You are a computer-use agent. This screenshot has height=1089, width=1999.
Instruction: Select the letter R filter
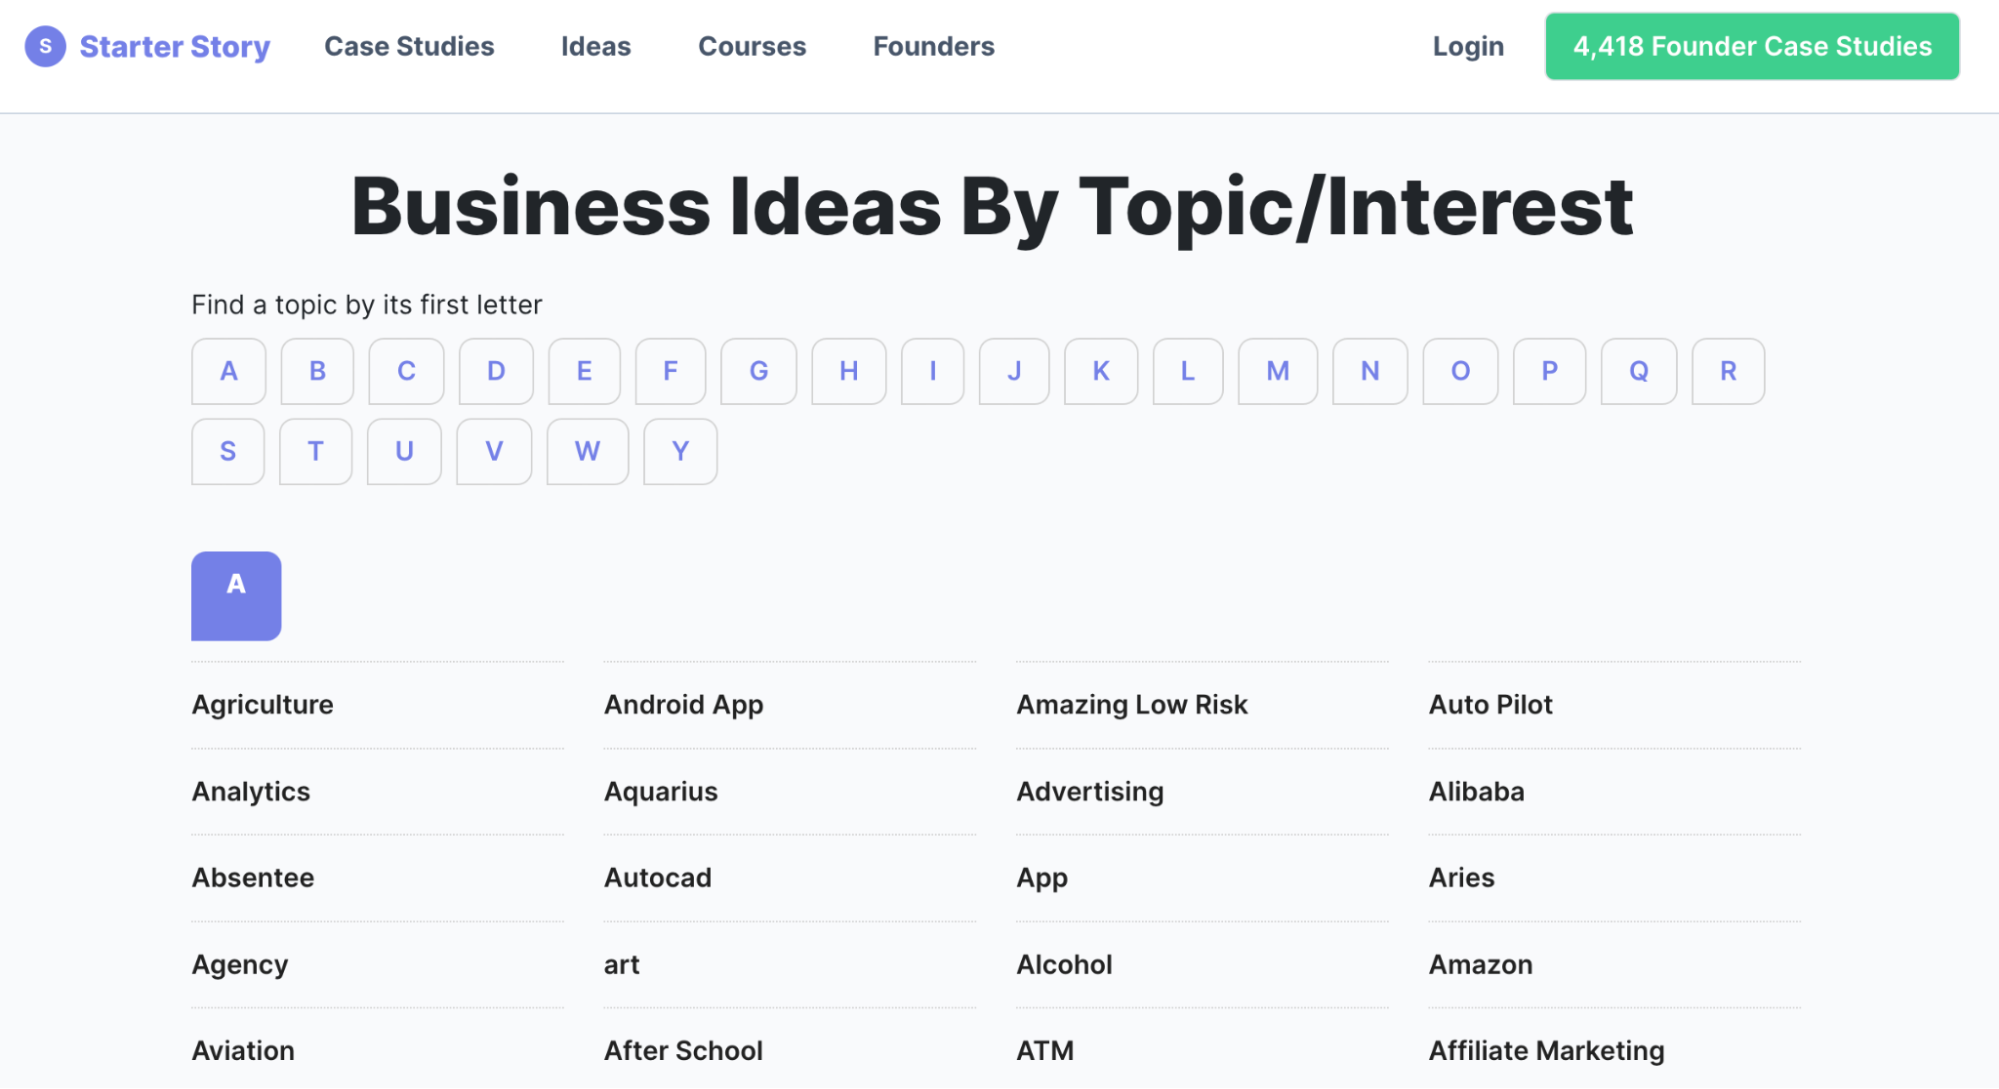click(1728, 371)
